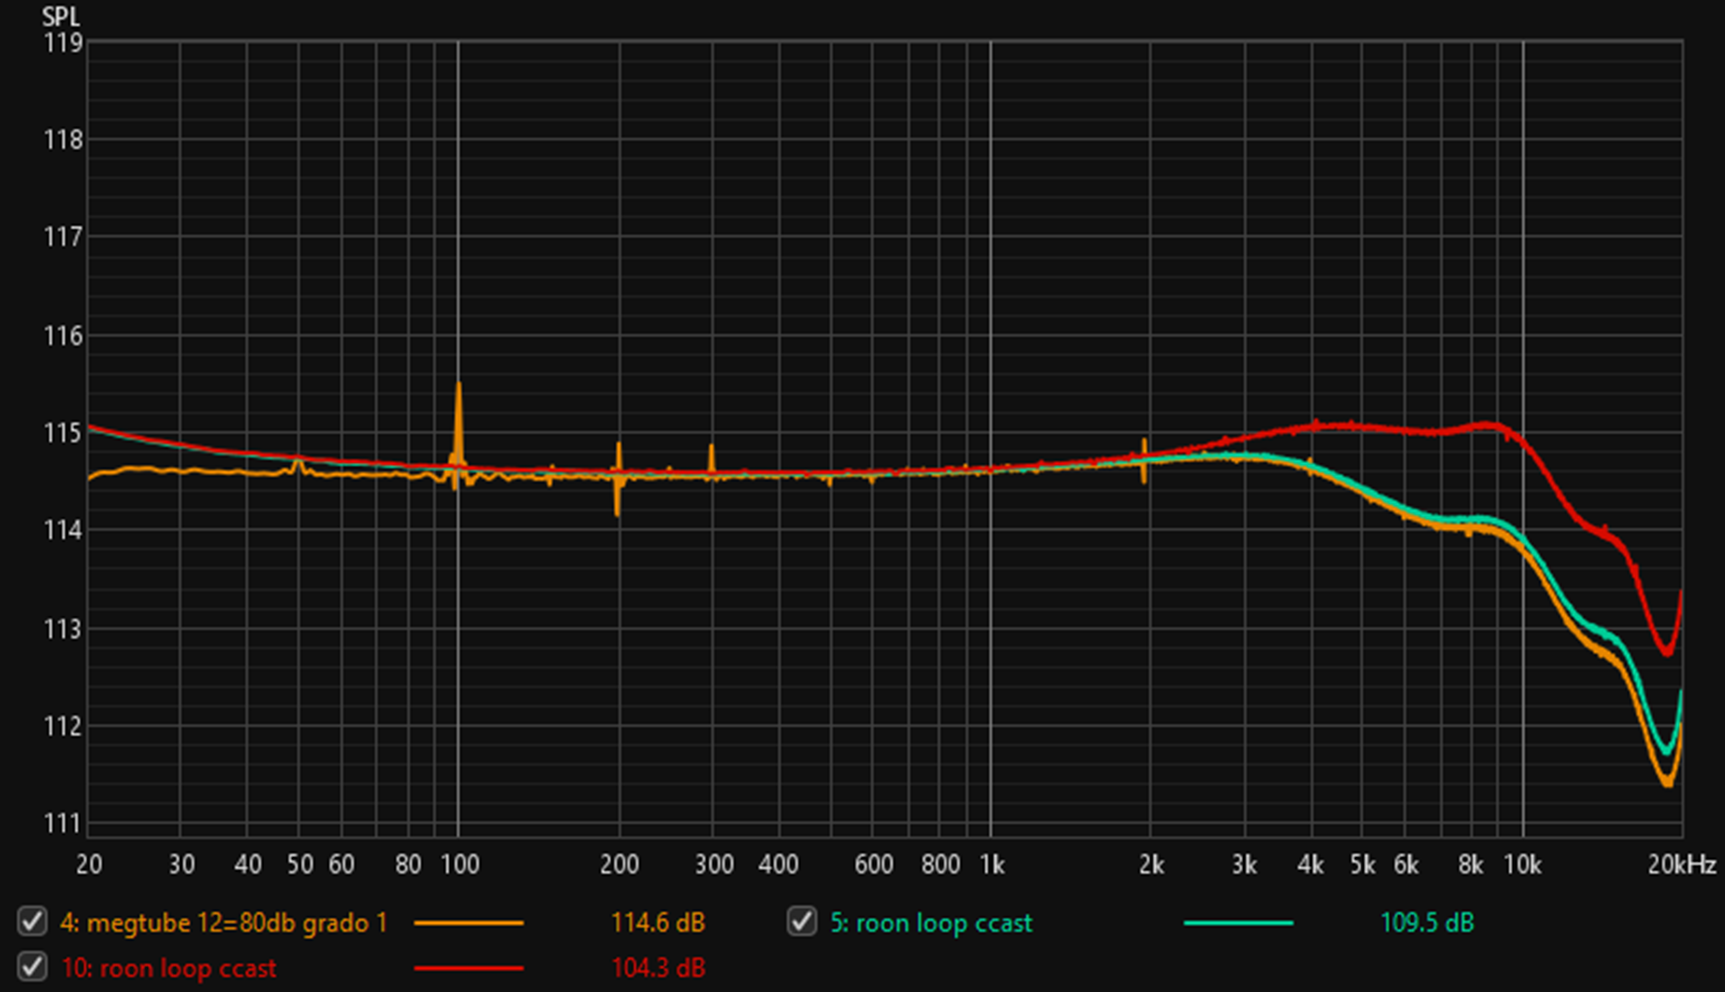Click the 109.5 dB readout value

(x=1427, y=922)
